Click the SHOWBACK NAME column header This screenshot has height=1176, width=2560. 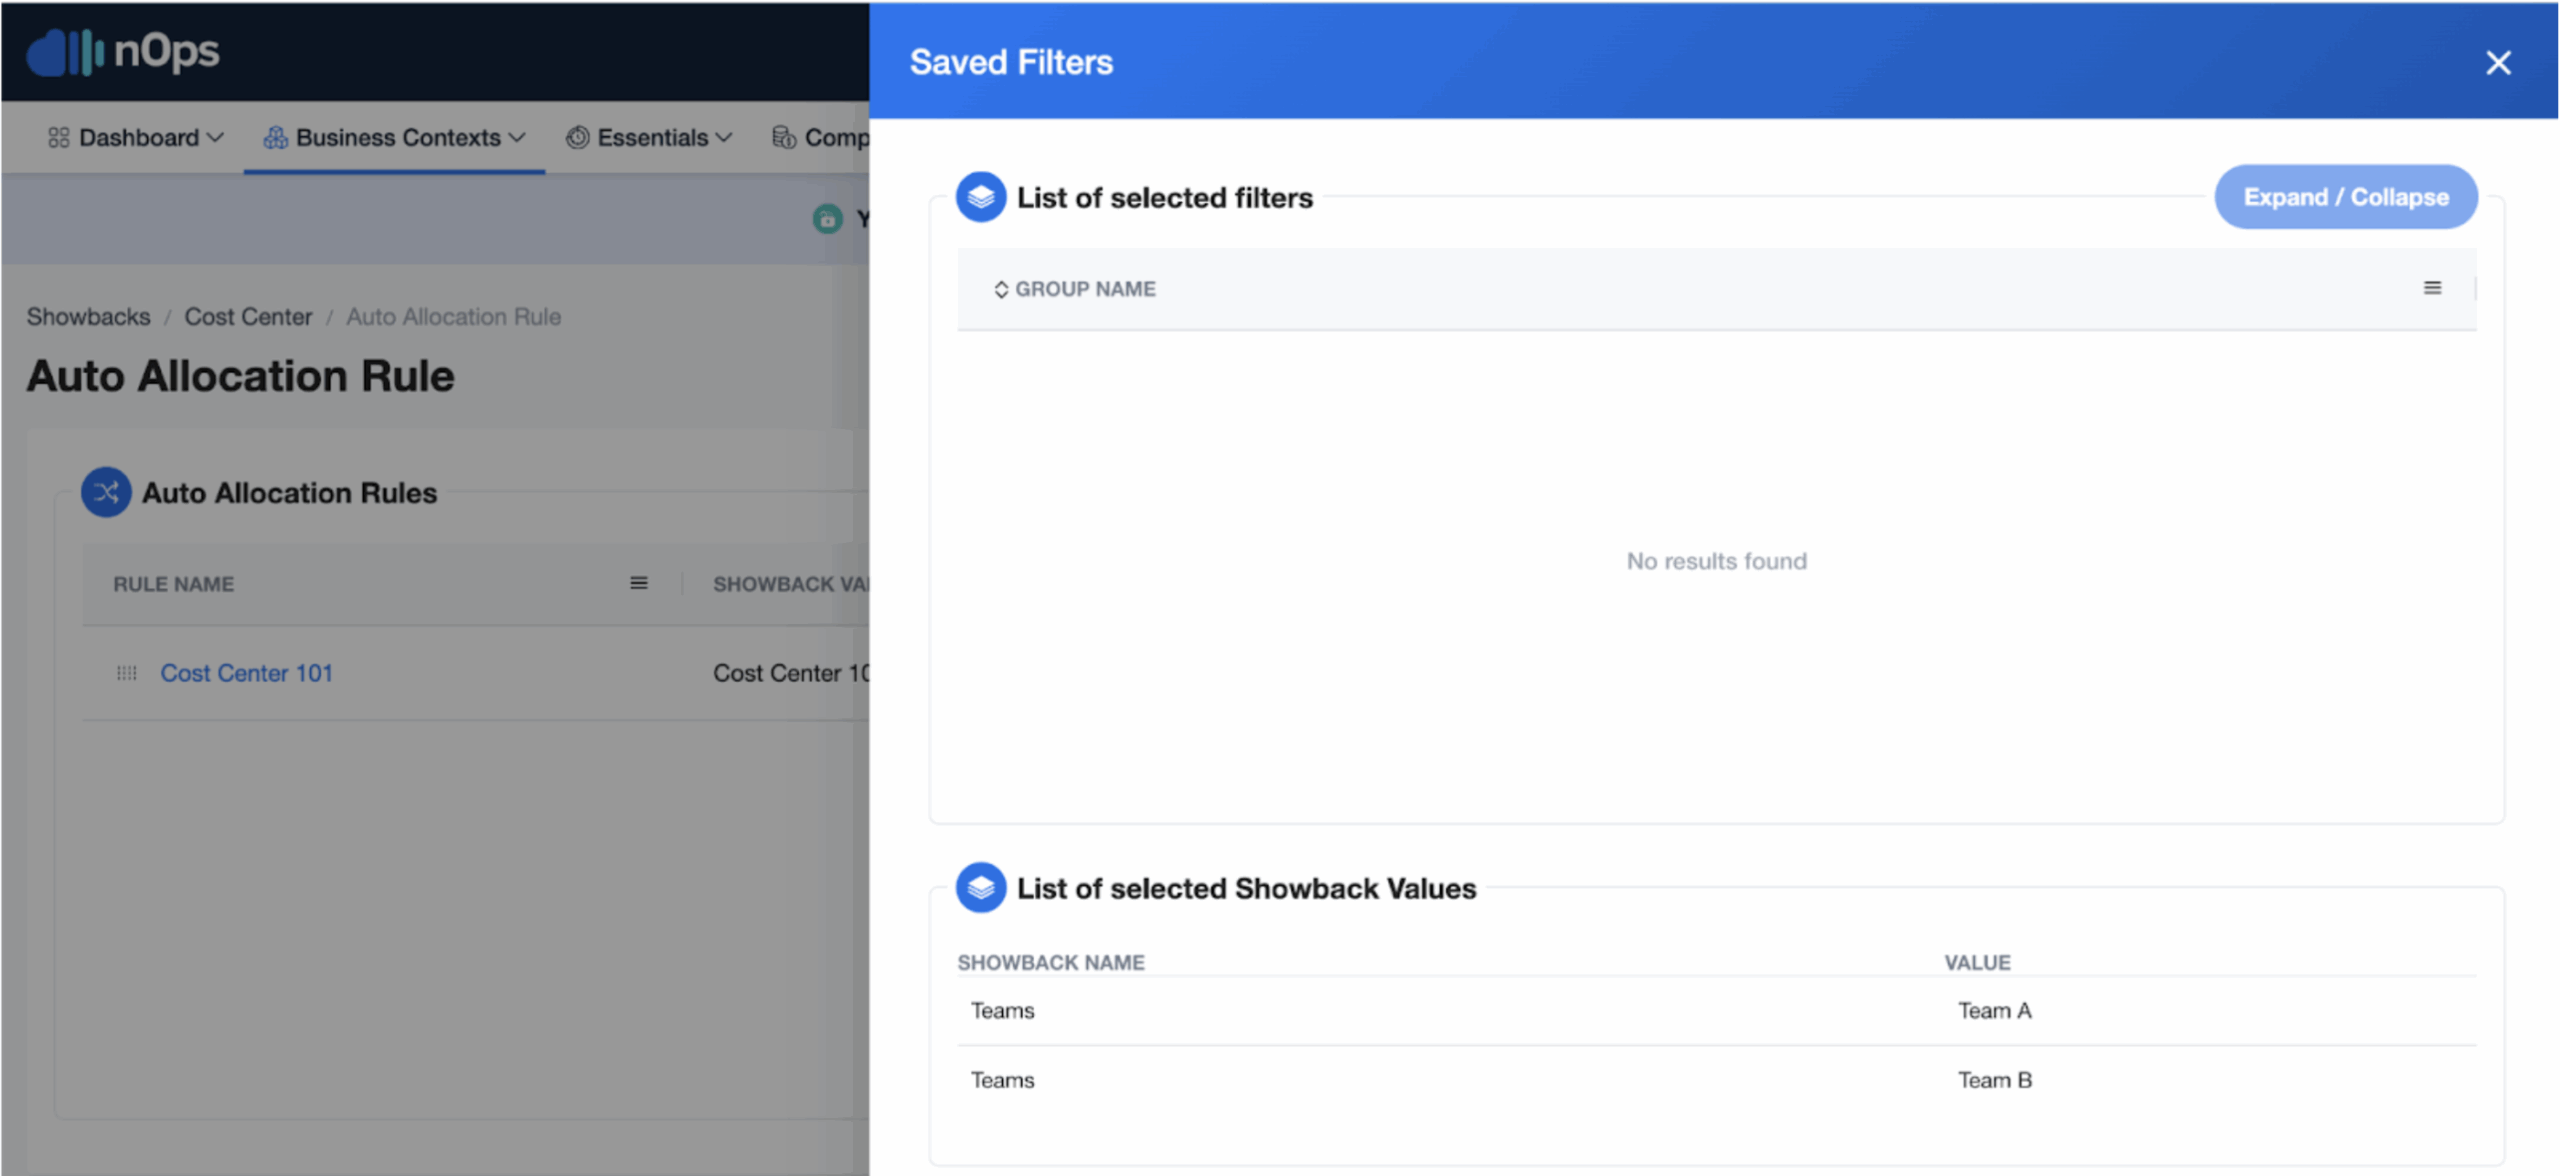coord(1050,962)
